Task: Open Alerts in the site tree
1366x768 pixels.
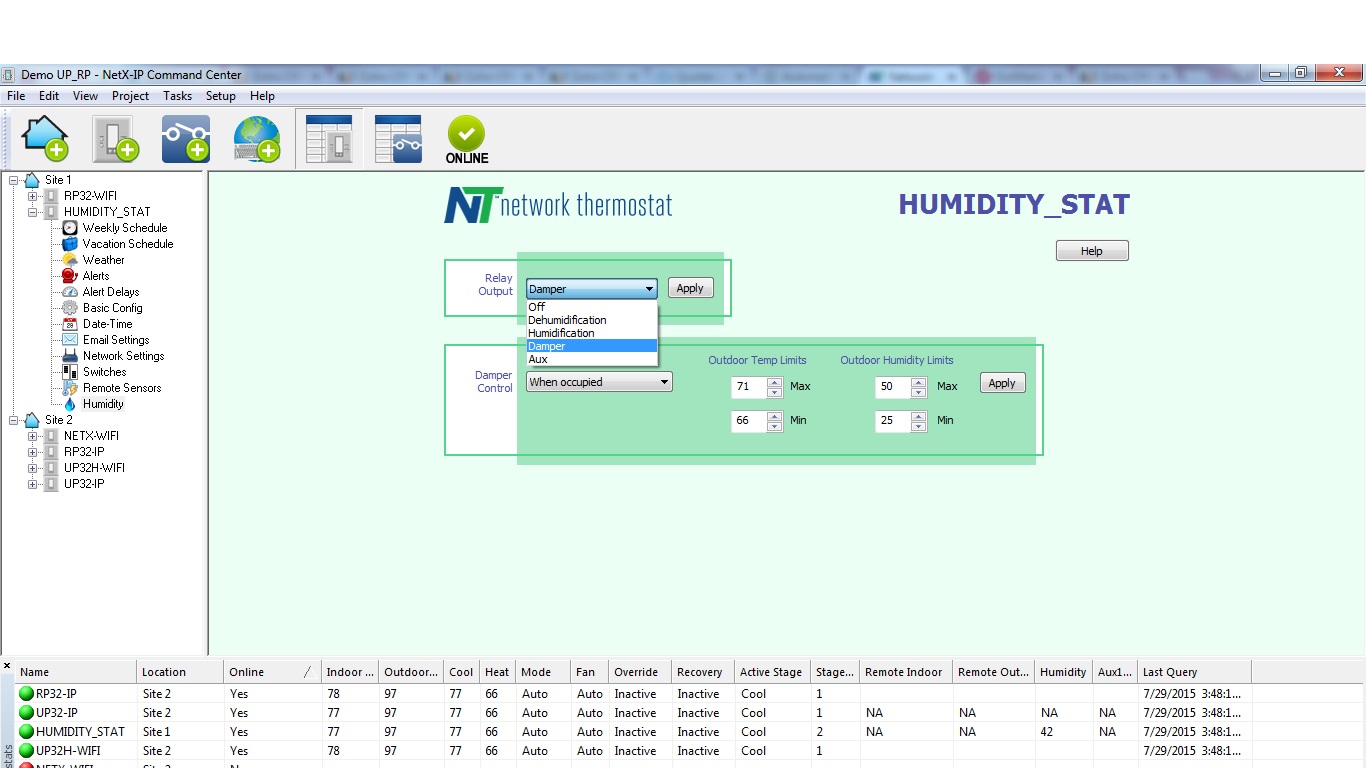Action: coord(96,276)
